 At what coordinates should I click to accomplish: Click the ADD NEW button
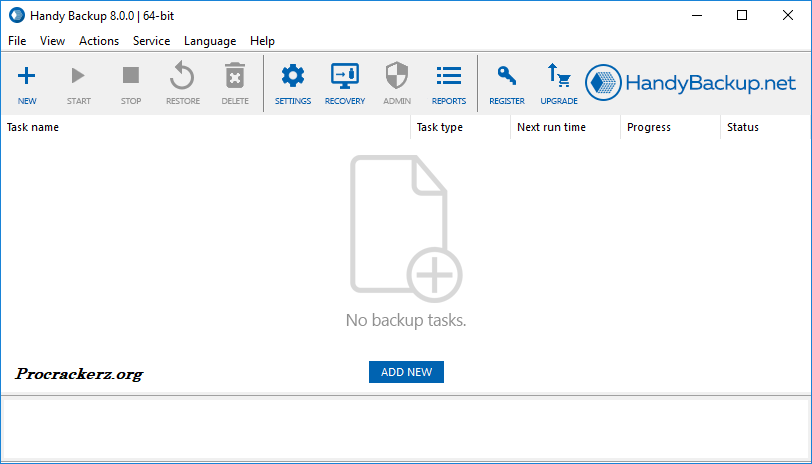coord(406,372)
